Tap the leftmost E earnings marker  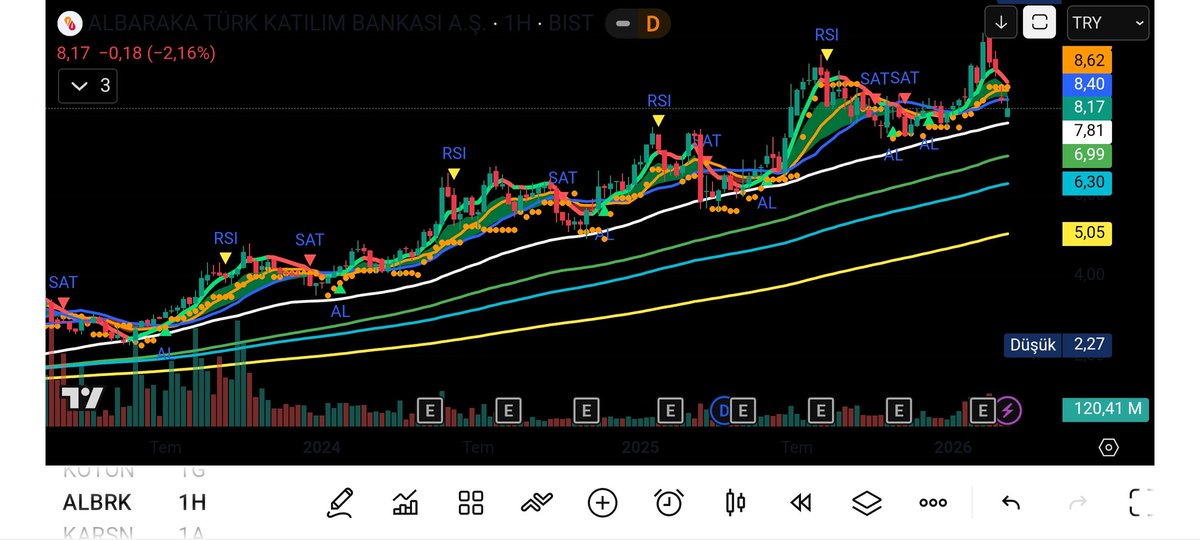tap(430, 409)
